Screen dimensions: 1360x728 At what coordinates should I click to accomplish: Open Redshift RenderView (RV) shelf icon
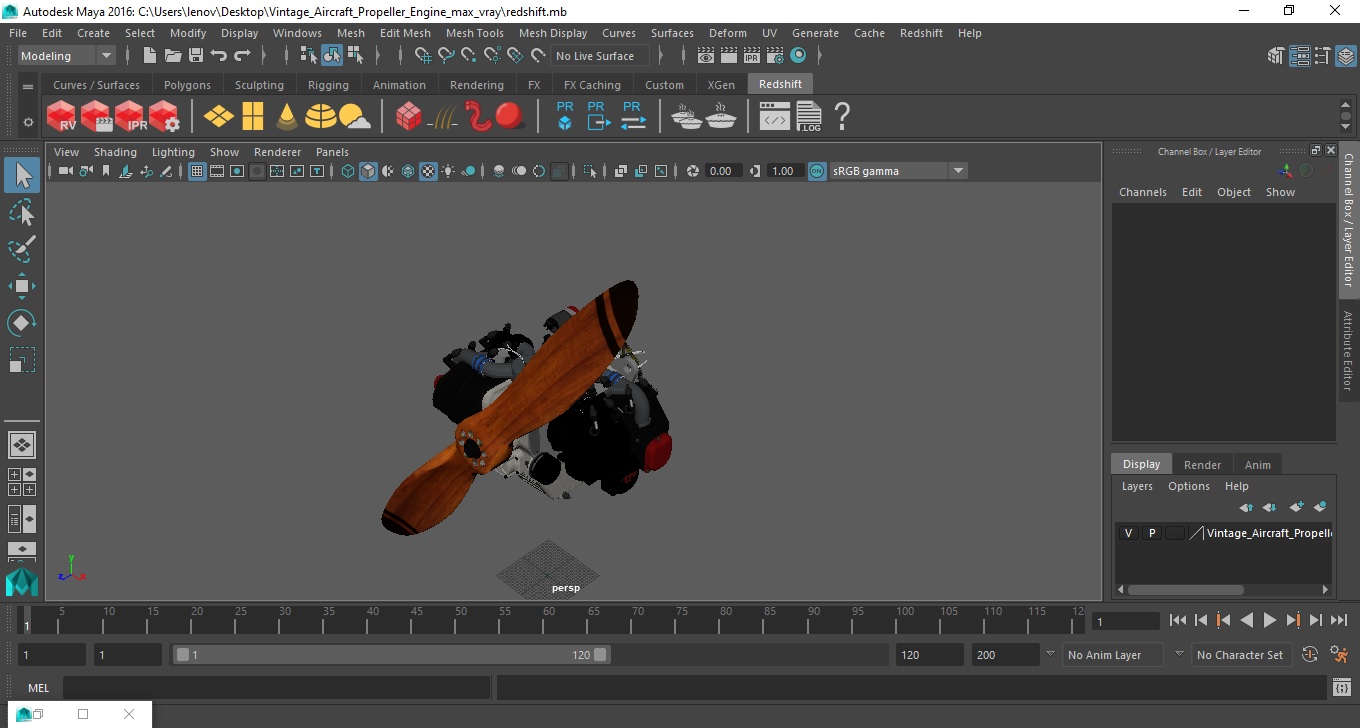point(61,117)
